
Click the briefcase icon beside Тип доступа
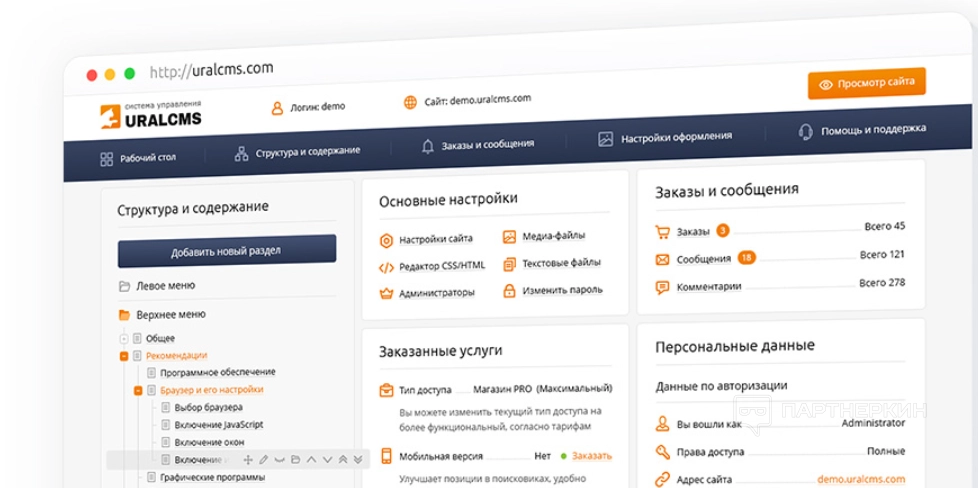386,391
